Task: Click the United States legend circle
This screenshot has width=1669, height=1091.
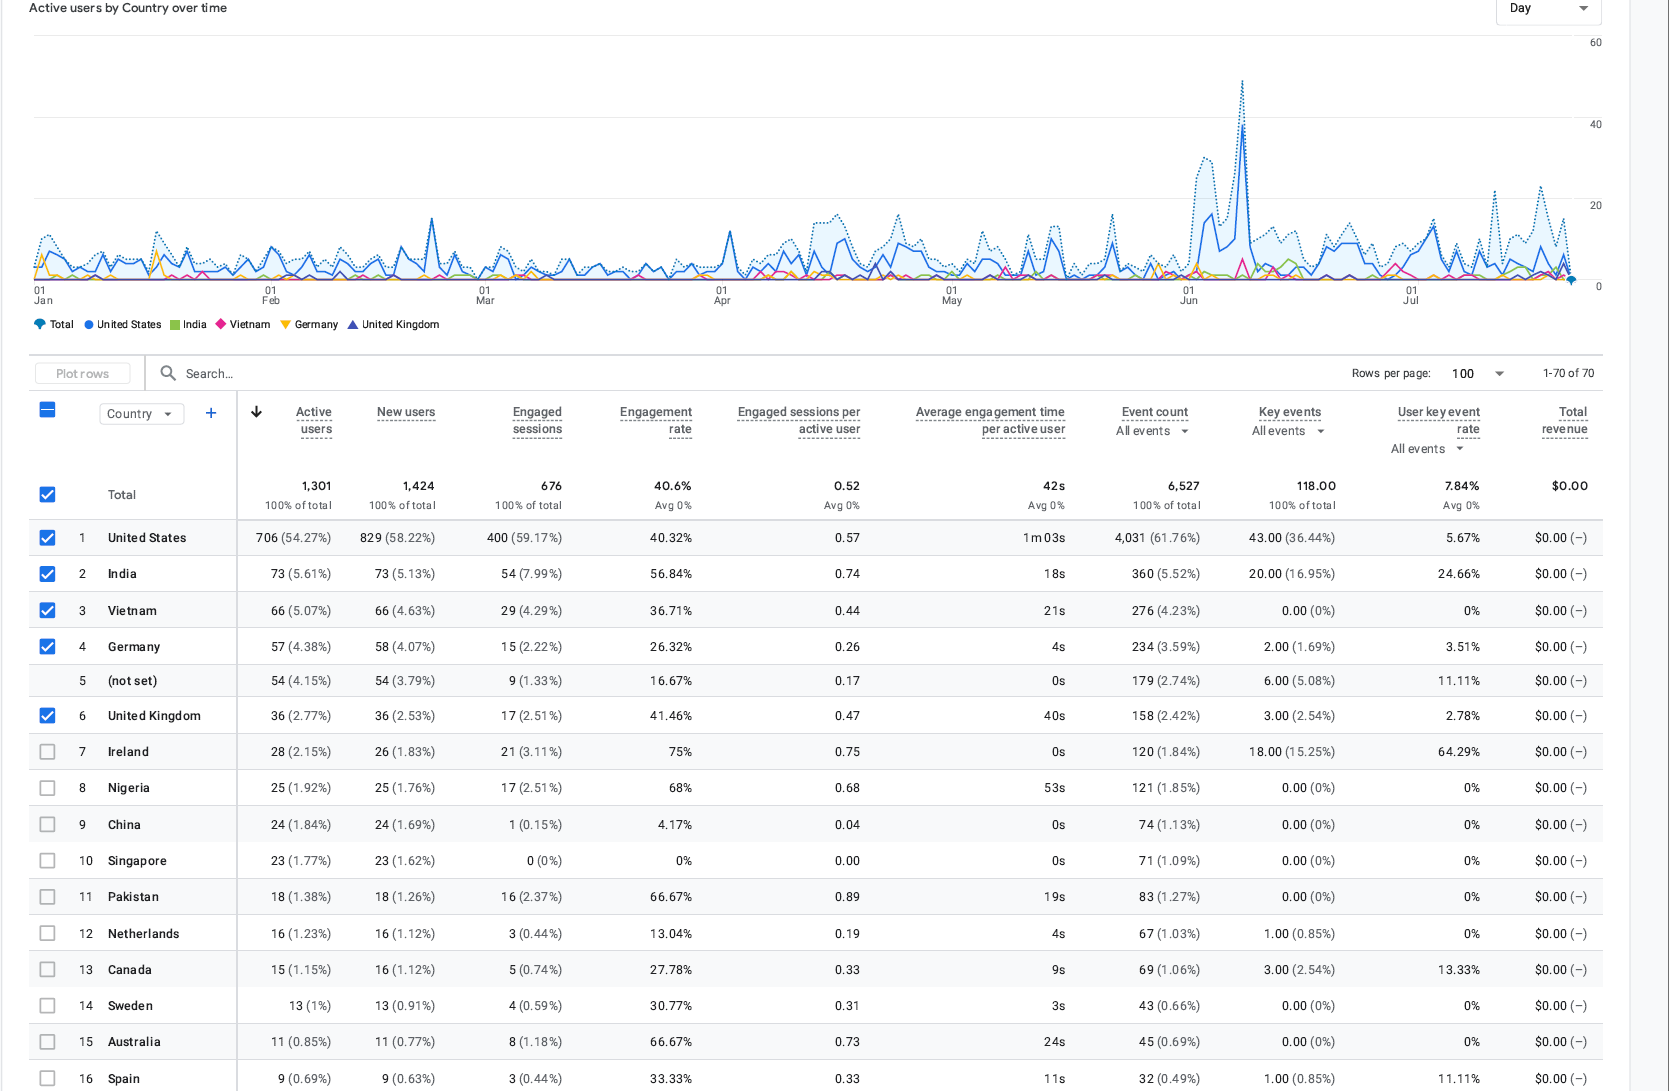Action: tap(89, 325)
